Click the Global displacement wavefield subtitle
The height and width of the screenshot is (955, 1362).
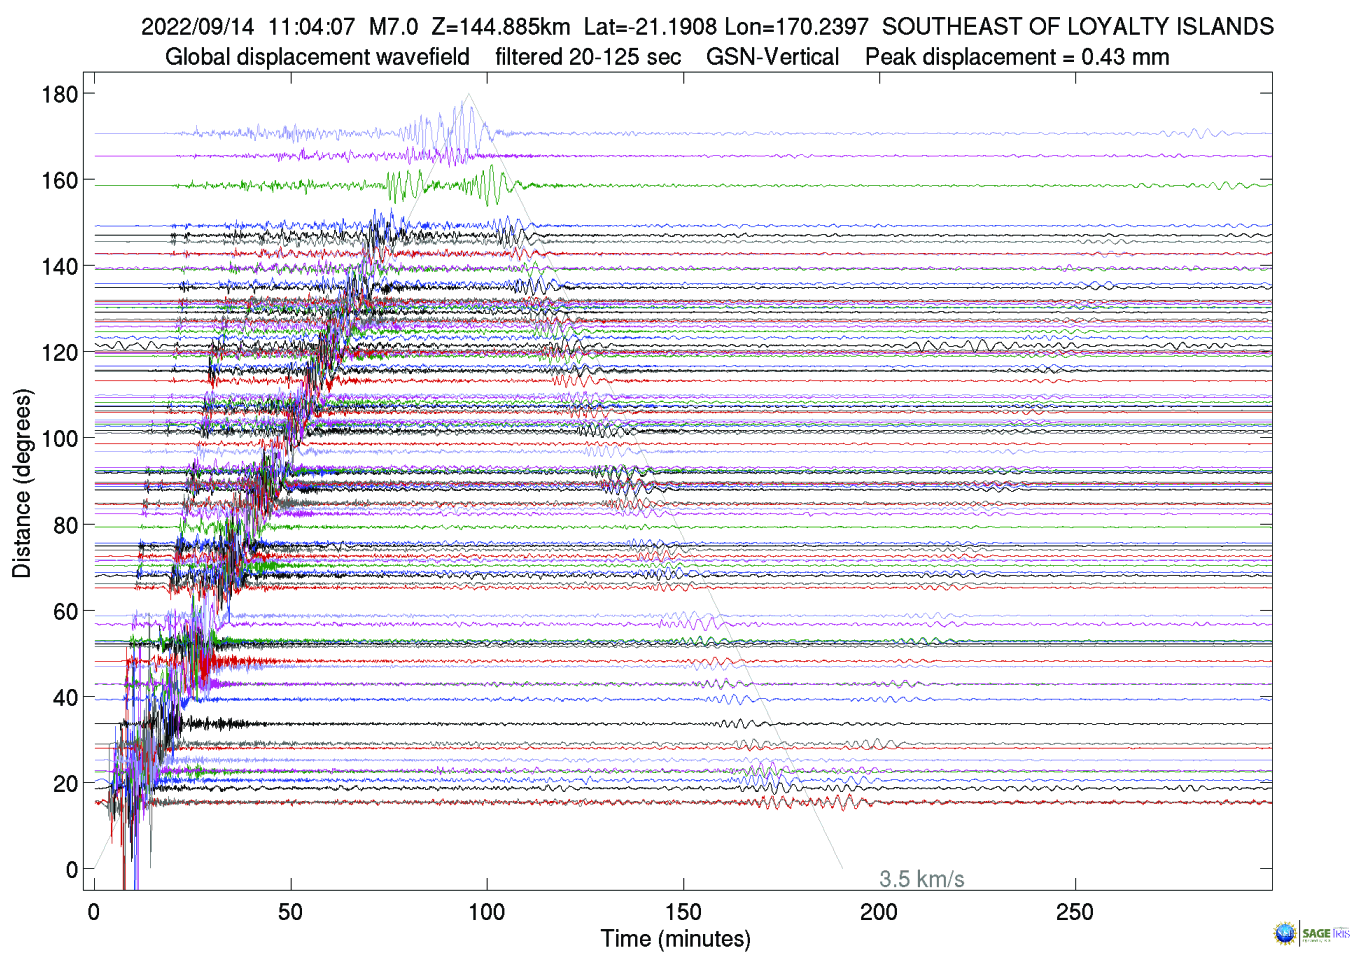pyautogui.click(x=317, y=57)
